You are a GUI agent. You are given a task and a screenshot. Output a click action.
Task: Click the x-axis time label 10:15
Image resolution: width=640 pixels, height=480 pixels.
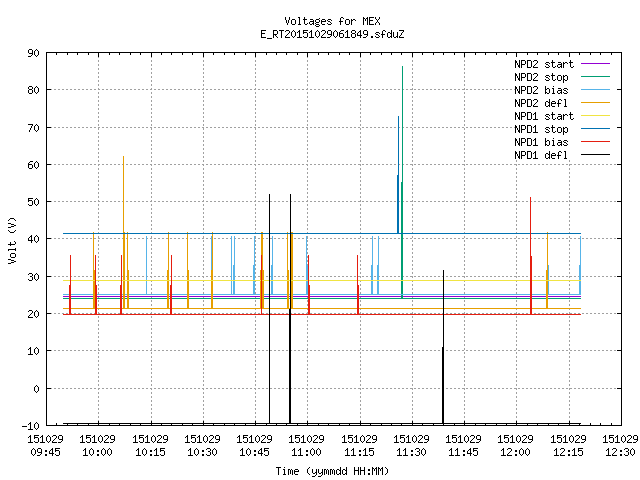[x=150, y=452]
